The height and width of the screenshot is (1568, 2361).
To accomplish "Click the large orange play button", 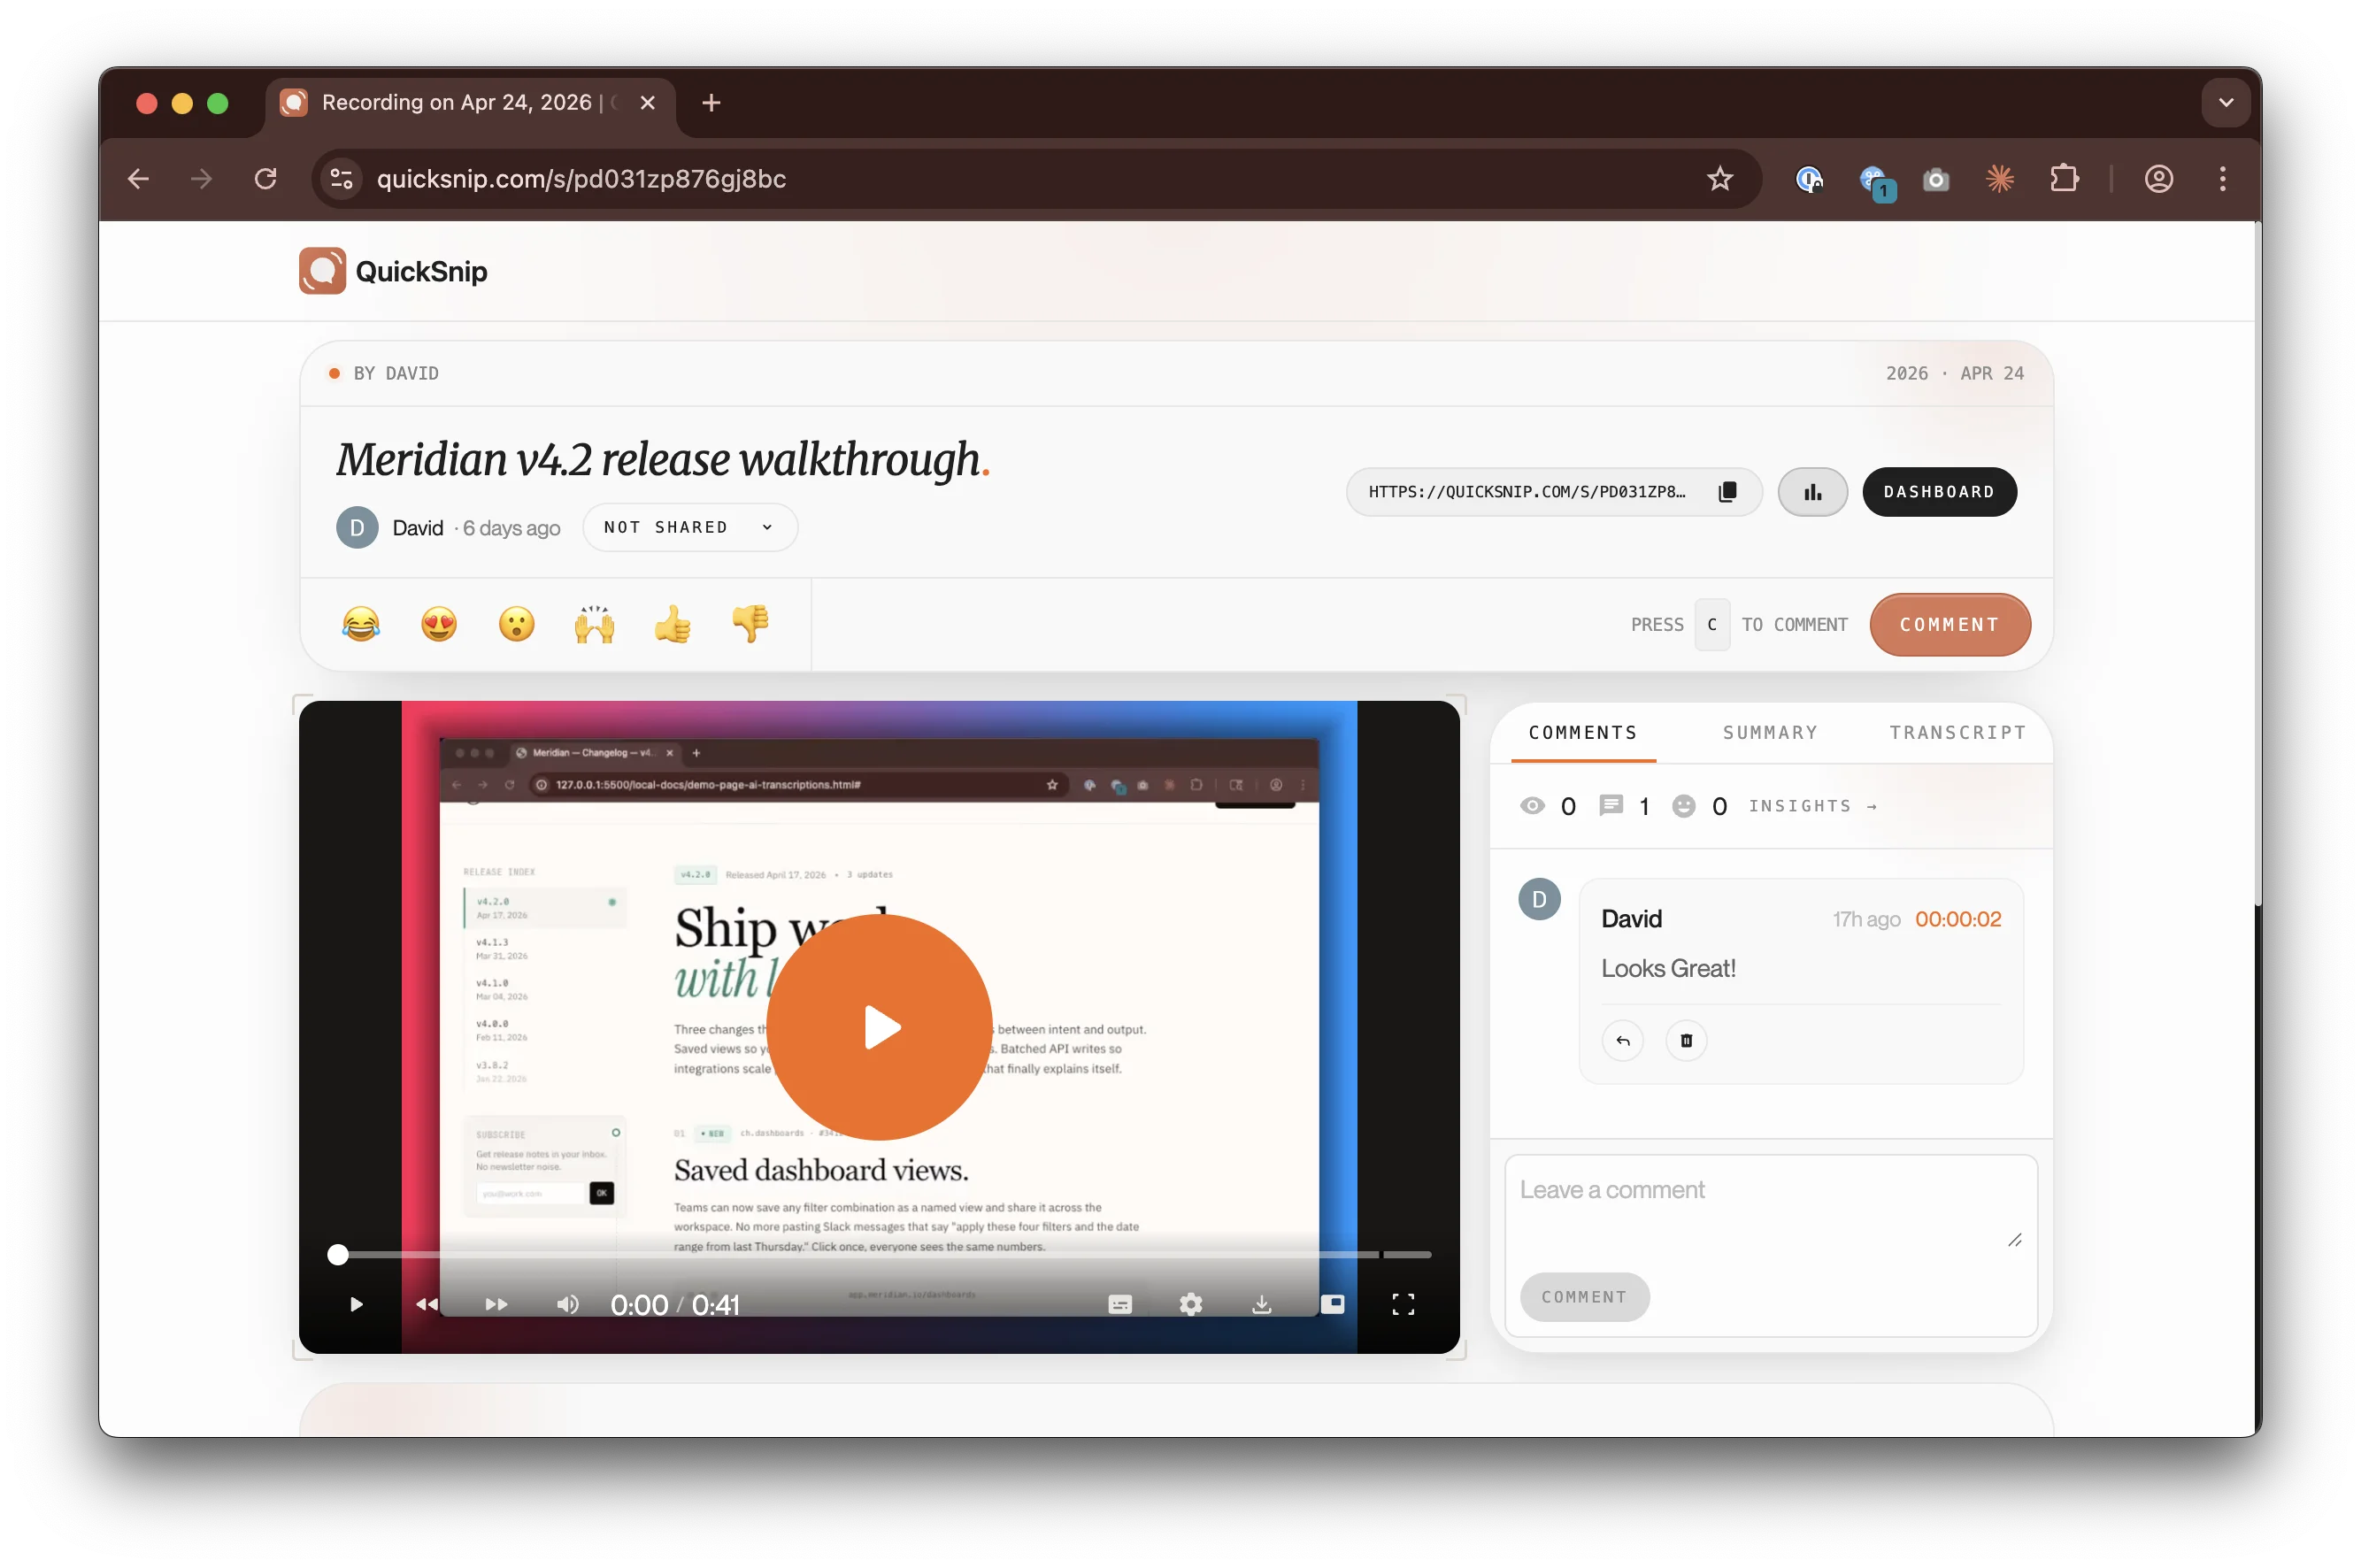I will 880,1027.
